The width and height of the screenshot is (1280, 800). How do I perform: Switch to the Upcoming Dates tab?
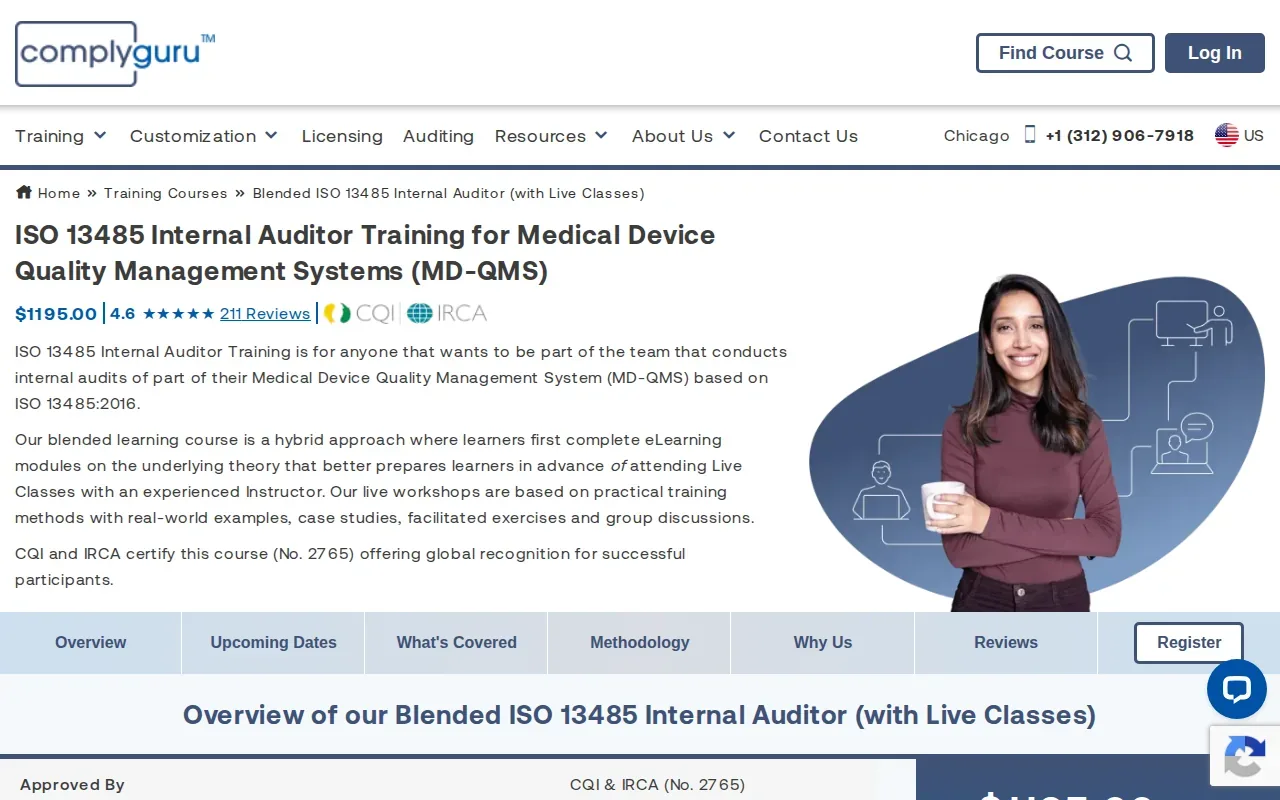[x=274, y=643]
